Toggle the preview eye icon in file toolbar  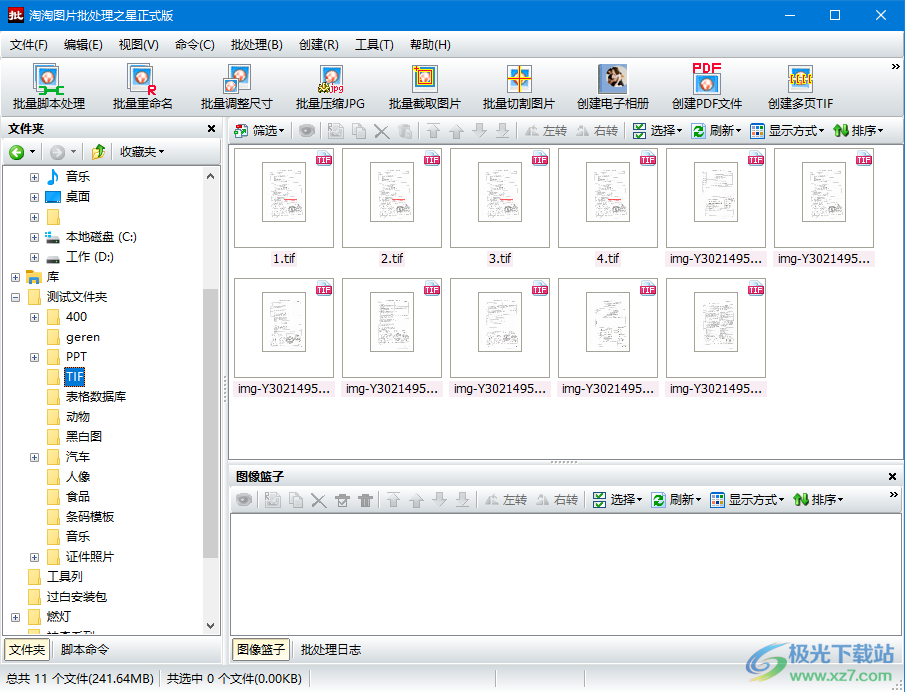click(307, 131)
